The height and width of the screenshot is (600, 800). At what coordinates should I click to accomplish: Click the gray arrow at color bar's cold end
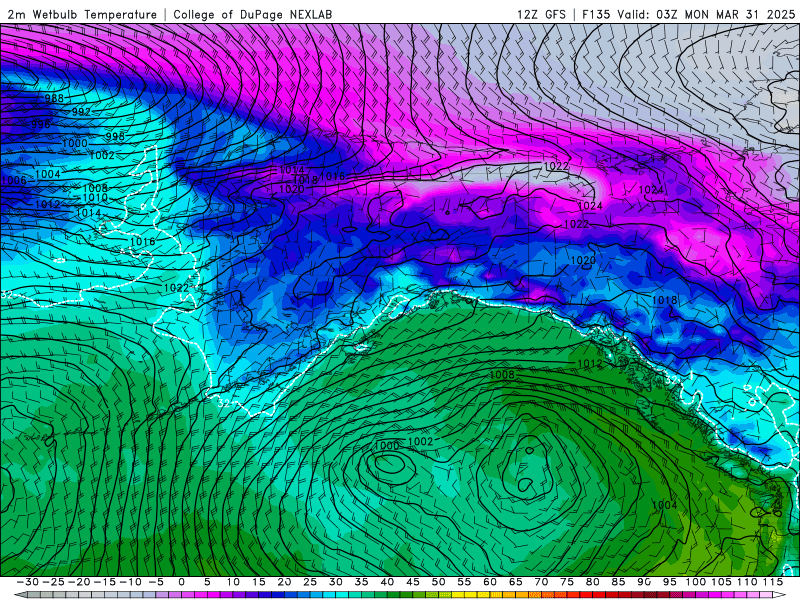pyautogui.click(x=20, y=595)
